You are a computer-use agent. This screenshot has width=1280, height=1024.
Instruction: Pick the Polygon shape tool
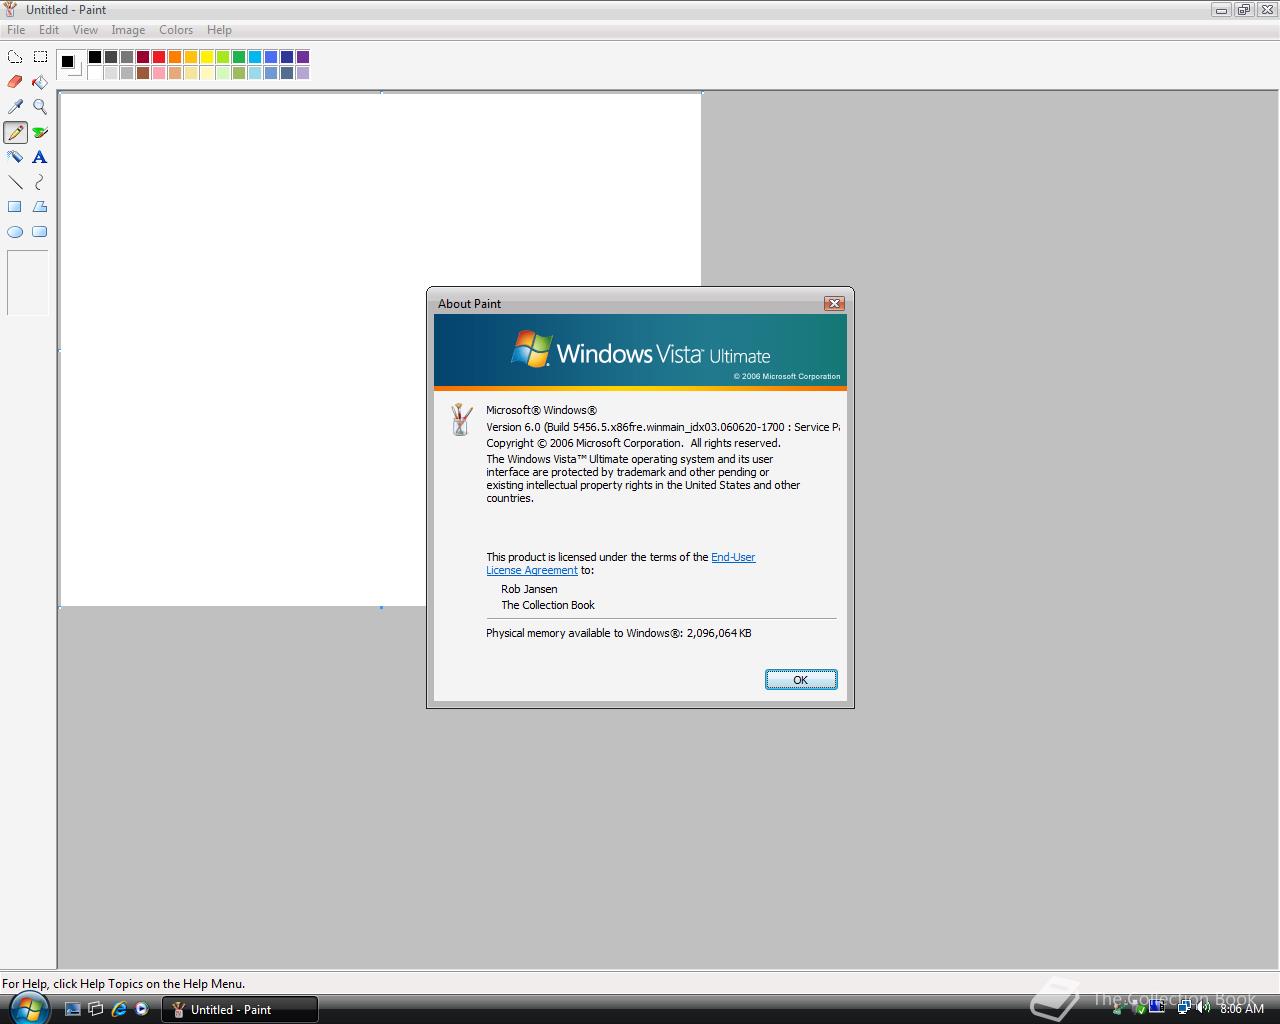point(40,207)
